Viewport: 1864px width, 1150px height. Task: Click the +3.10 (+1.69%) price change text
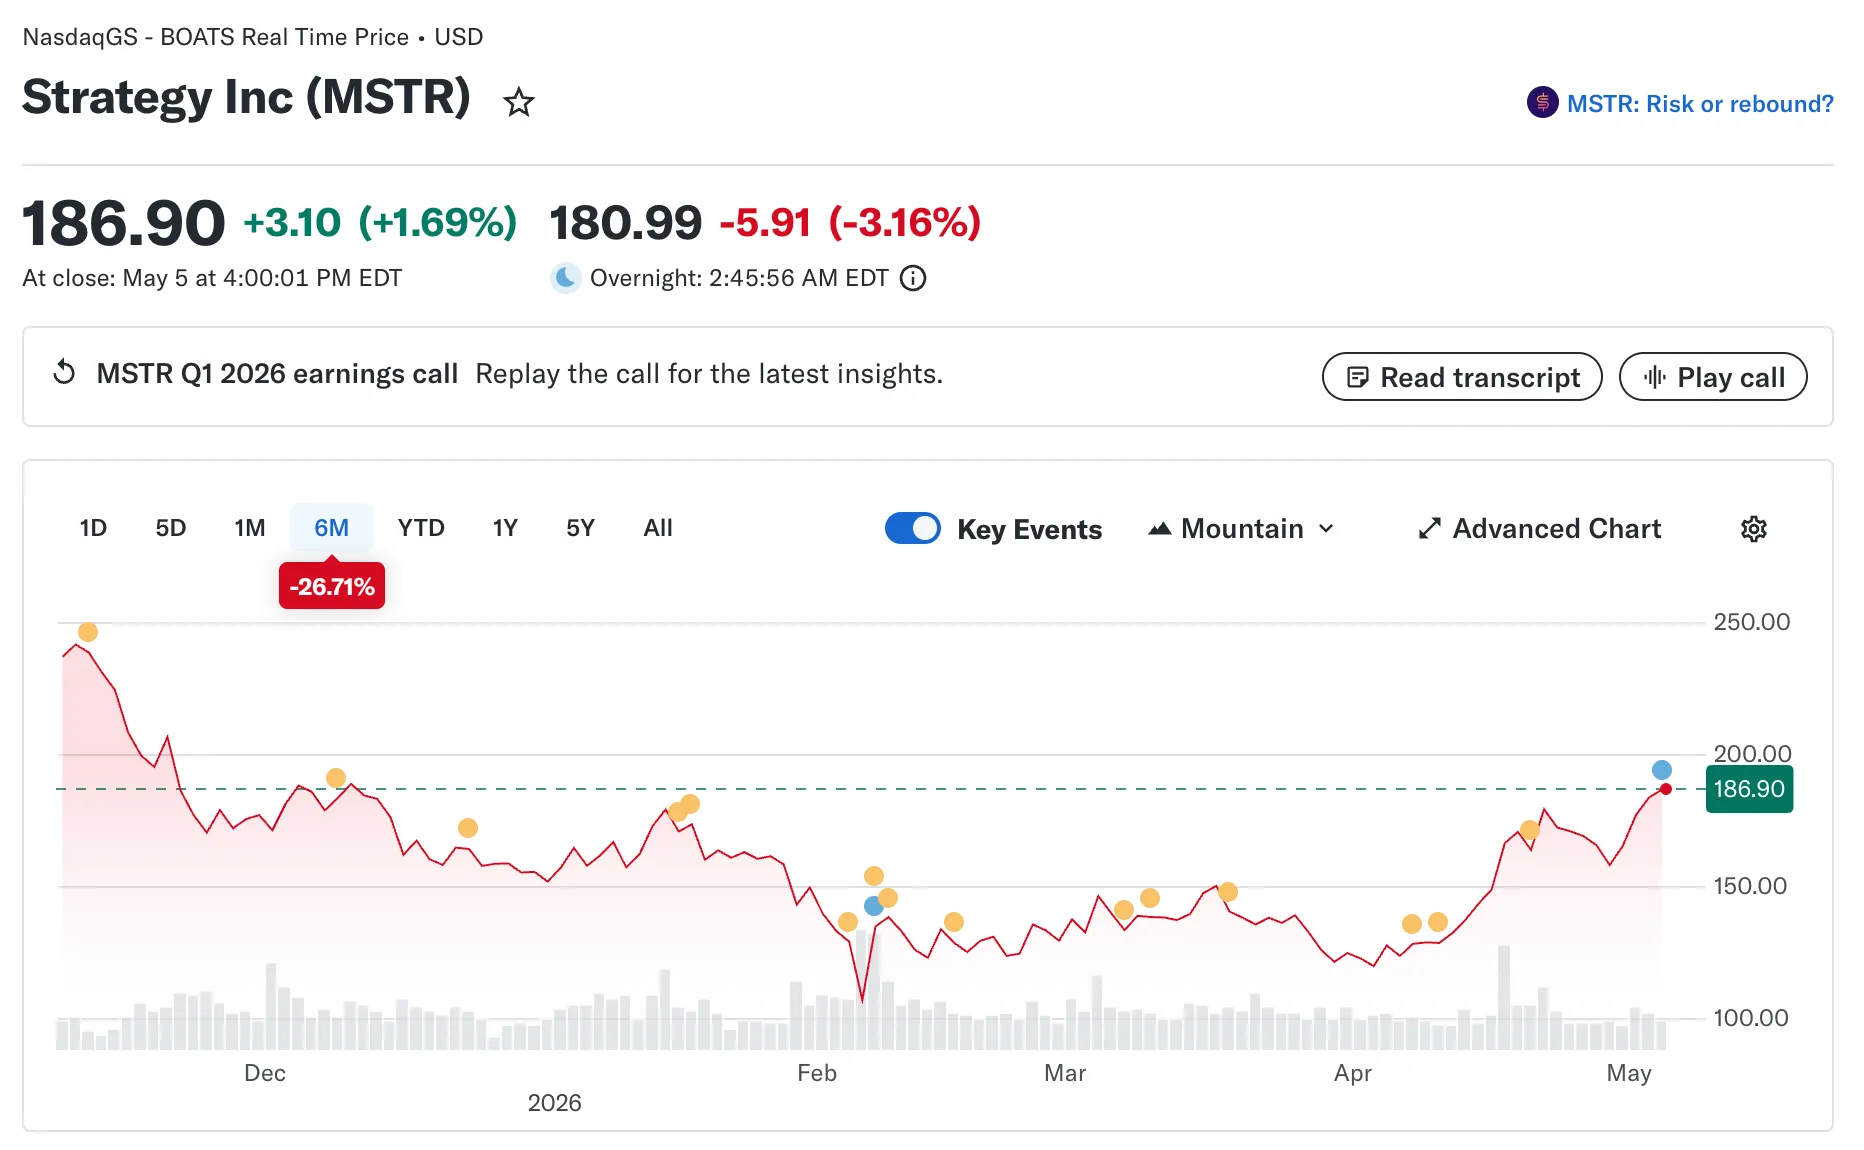pyautogui.click(x=380, y=222)
